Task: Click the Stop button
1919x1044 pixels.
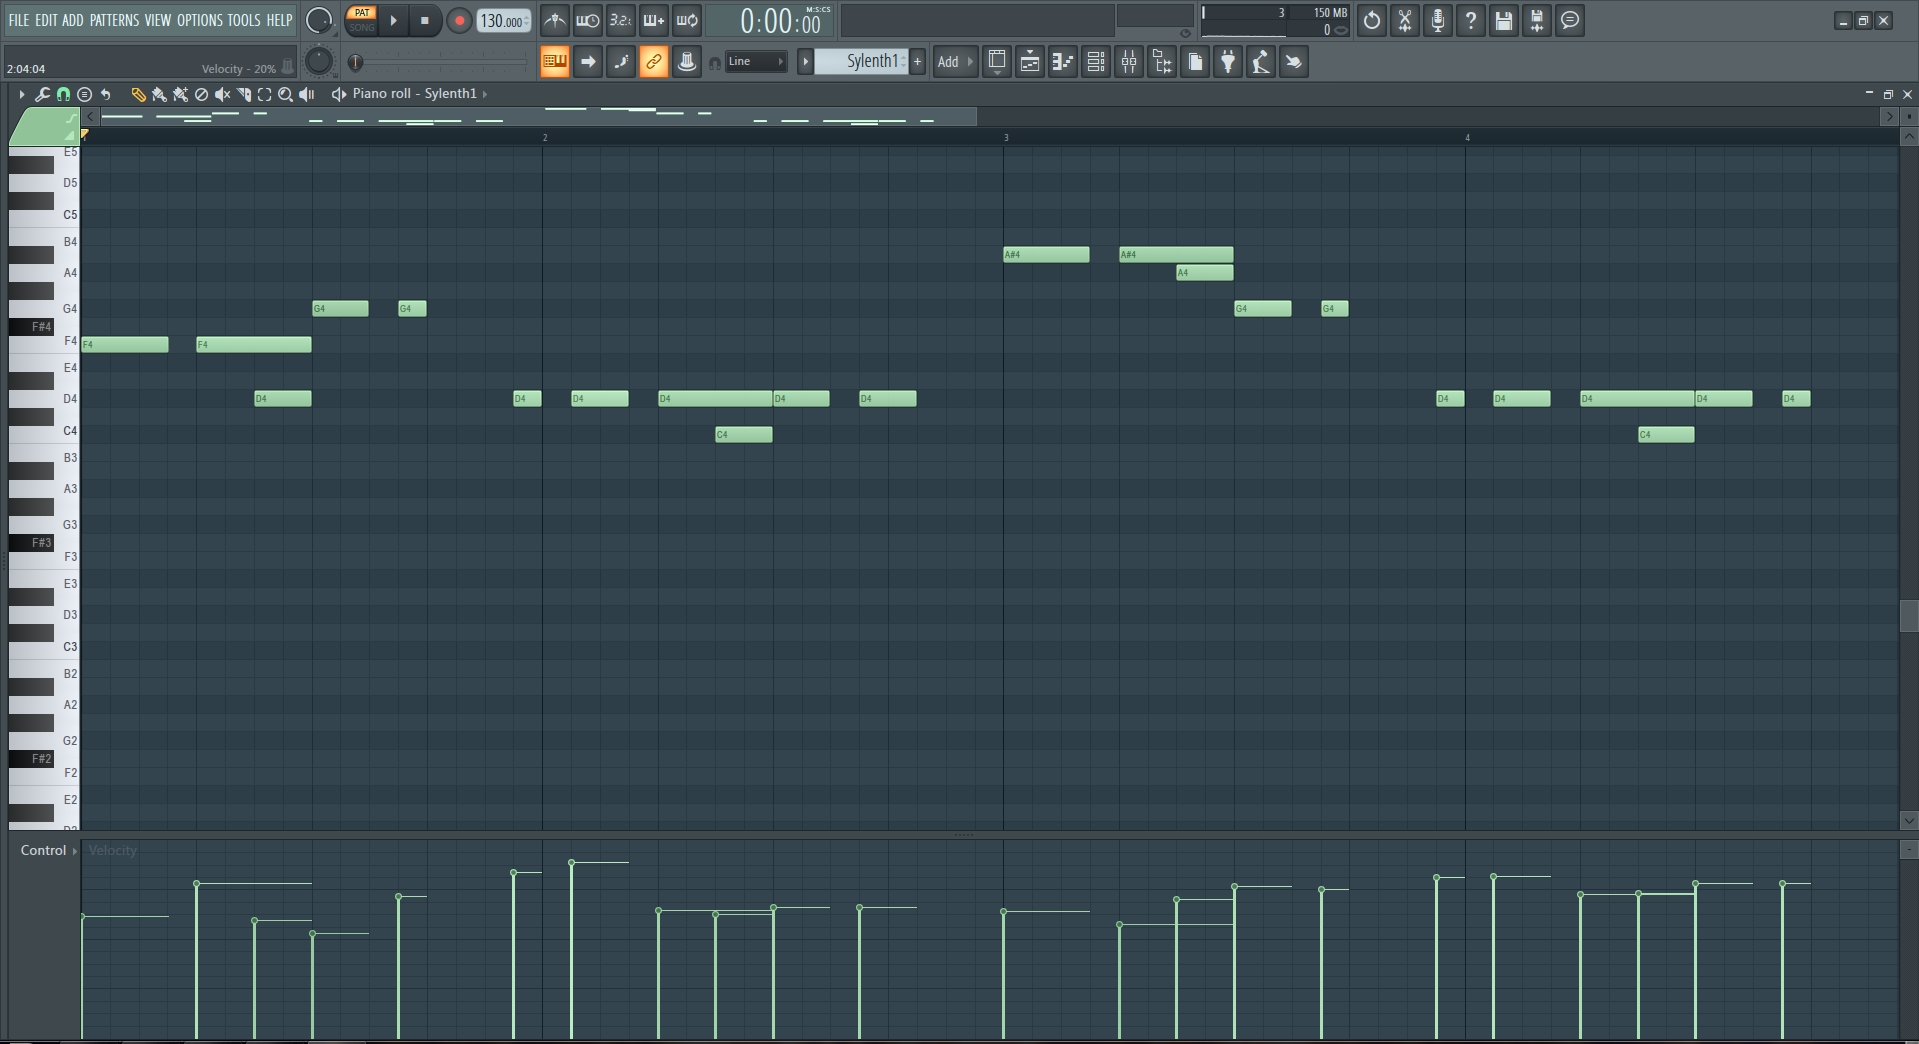Action: pos(425,20)
